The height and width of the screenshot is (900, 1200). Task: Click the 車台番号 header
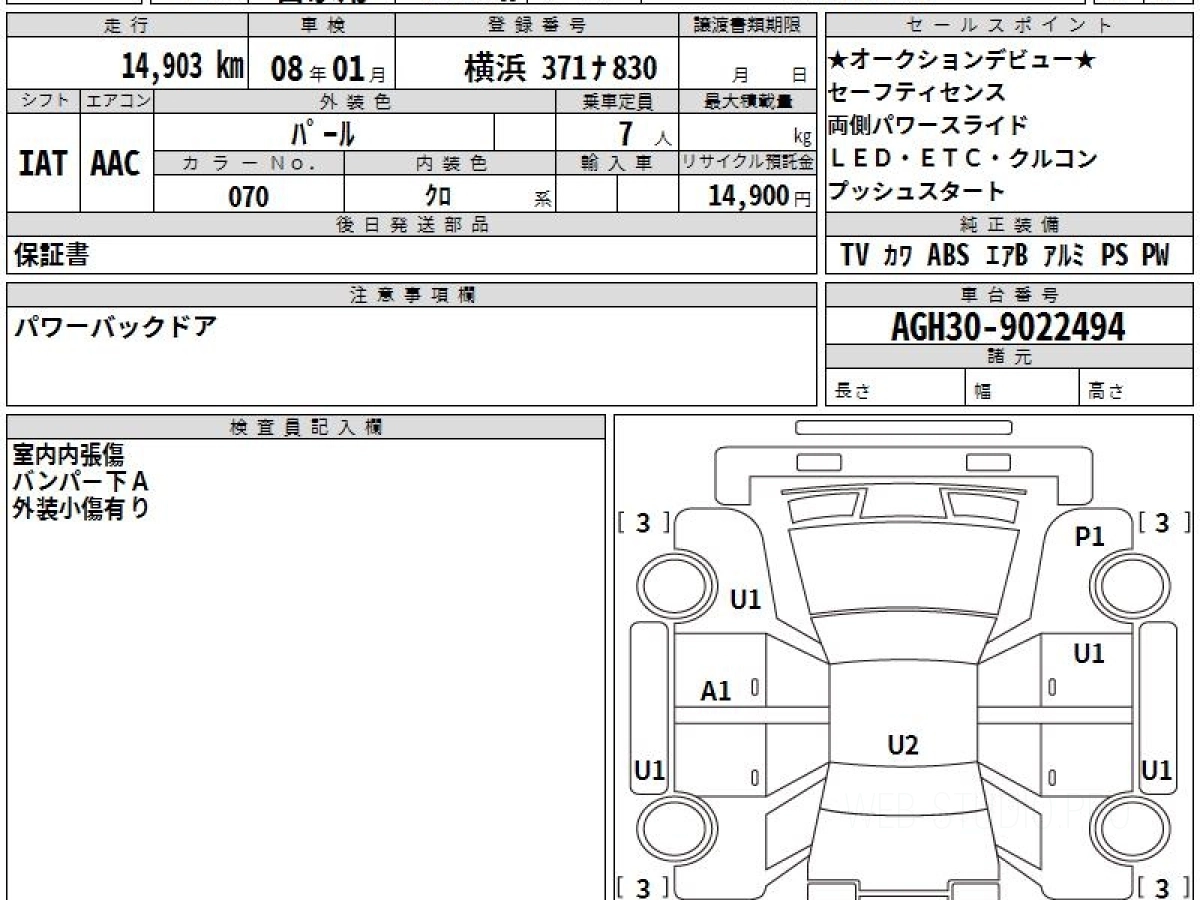point(1010,295)
